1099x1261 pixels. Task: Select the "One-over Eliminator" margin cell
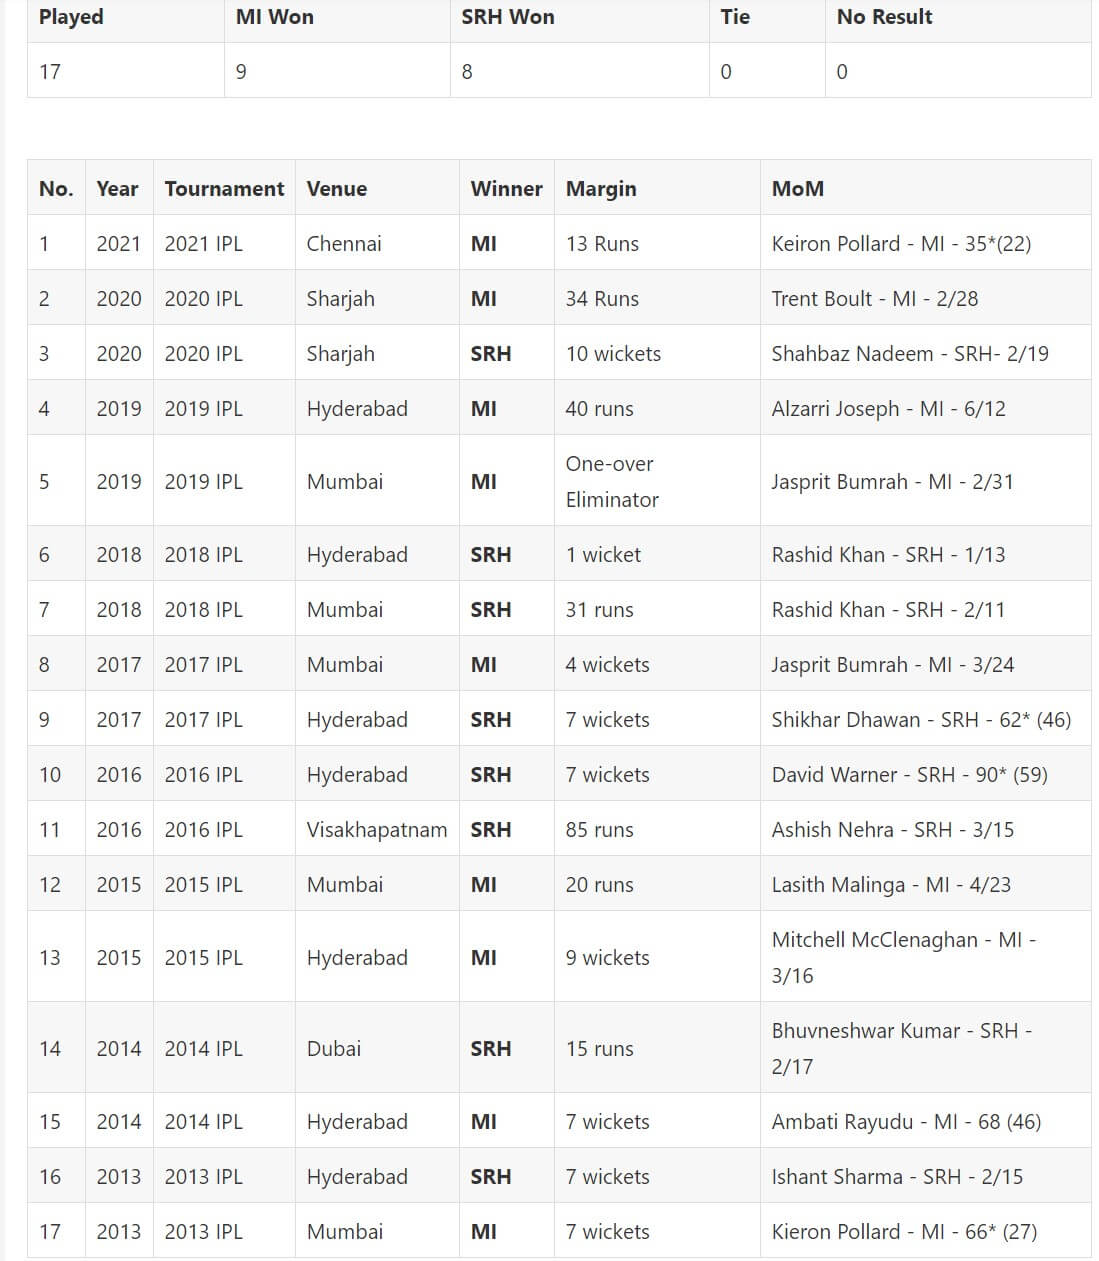click(x=657, y=481)
